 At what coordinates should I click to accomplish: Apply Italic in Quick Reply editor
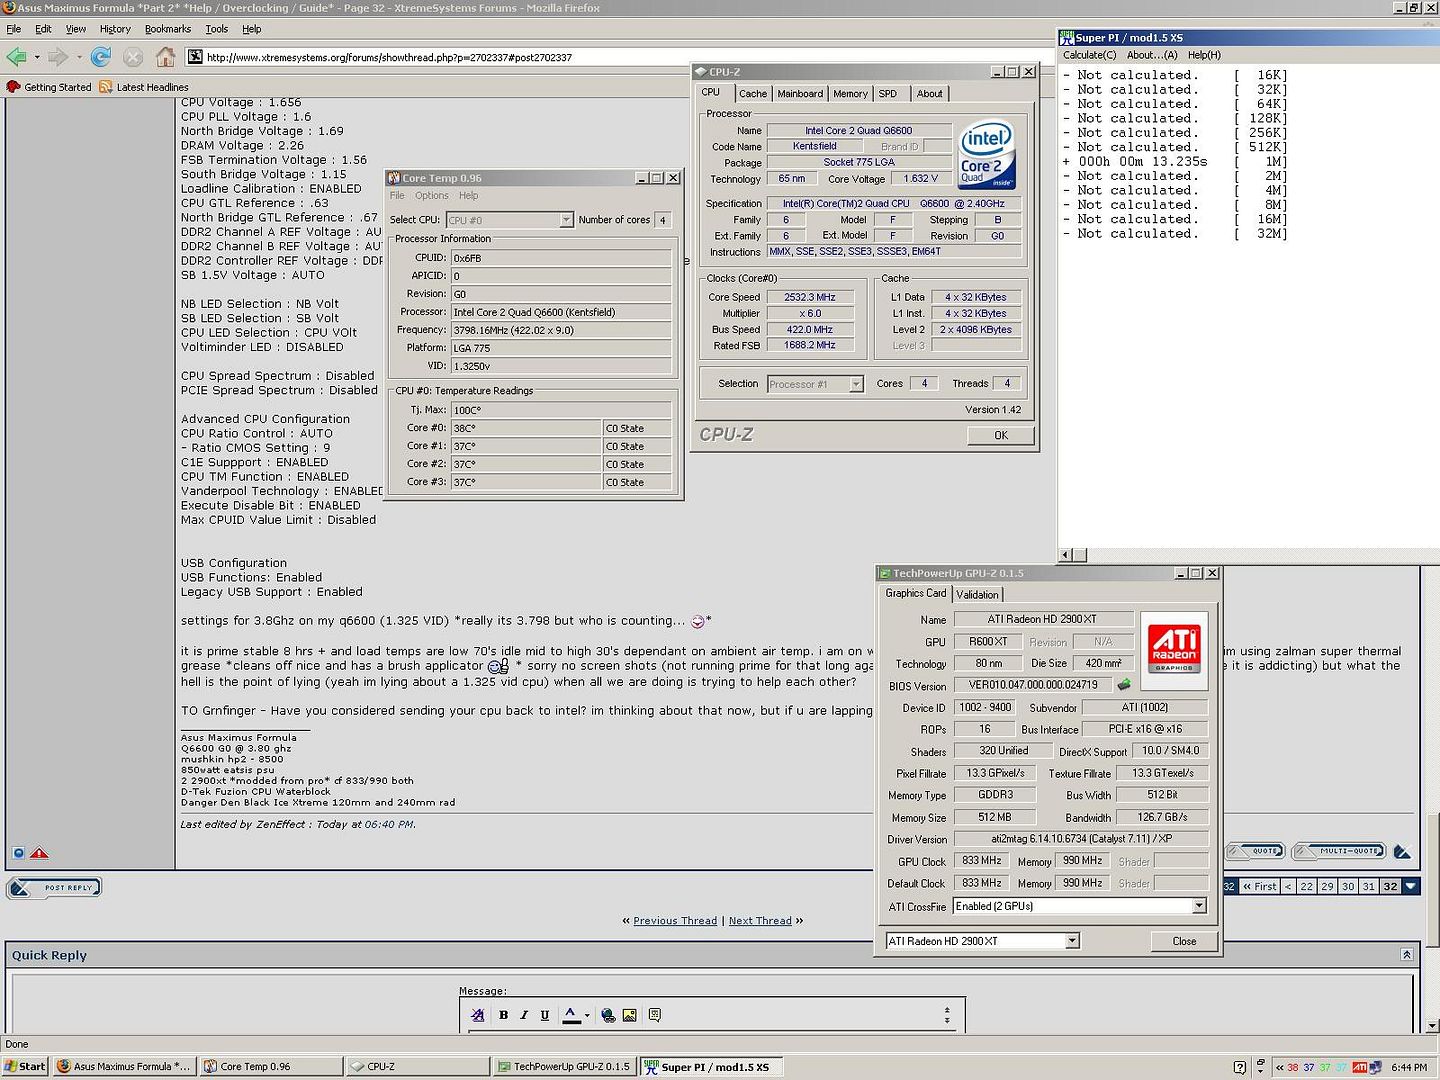pyautogui.click(x=523, y=1015)
